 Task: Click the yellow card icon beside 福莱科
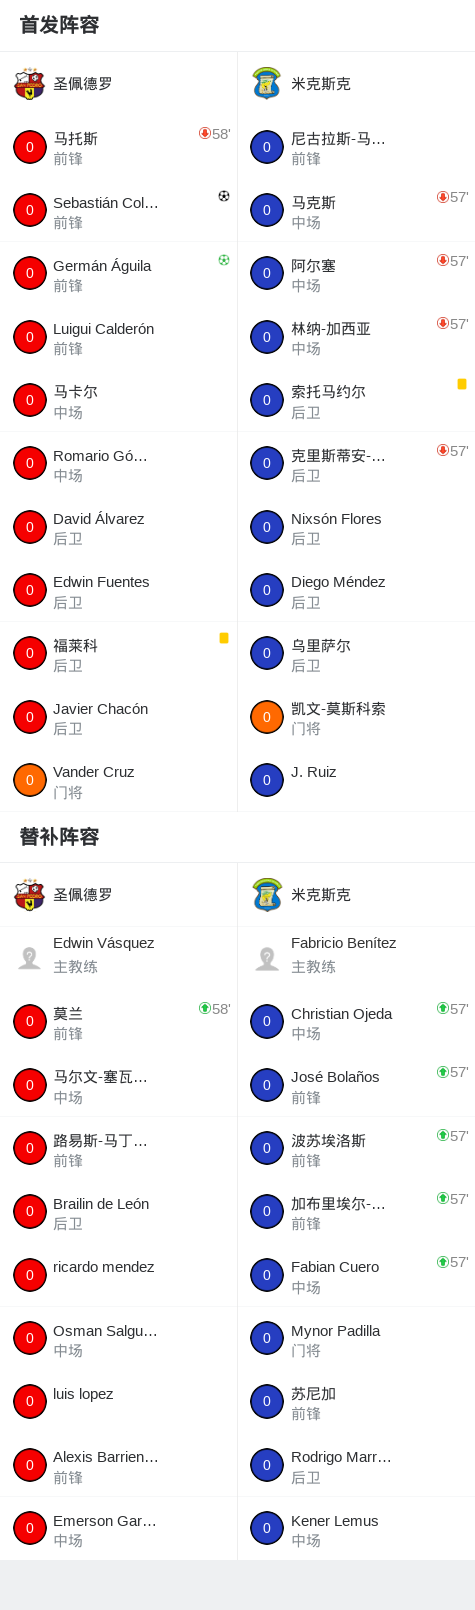point(224,638)
